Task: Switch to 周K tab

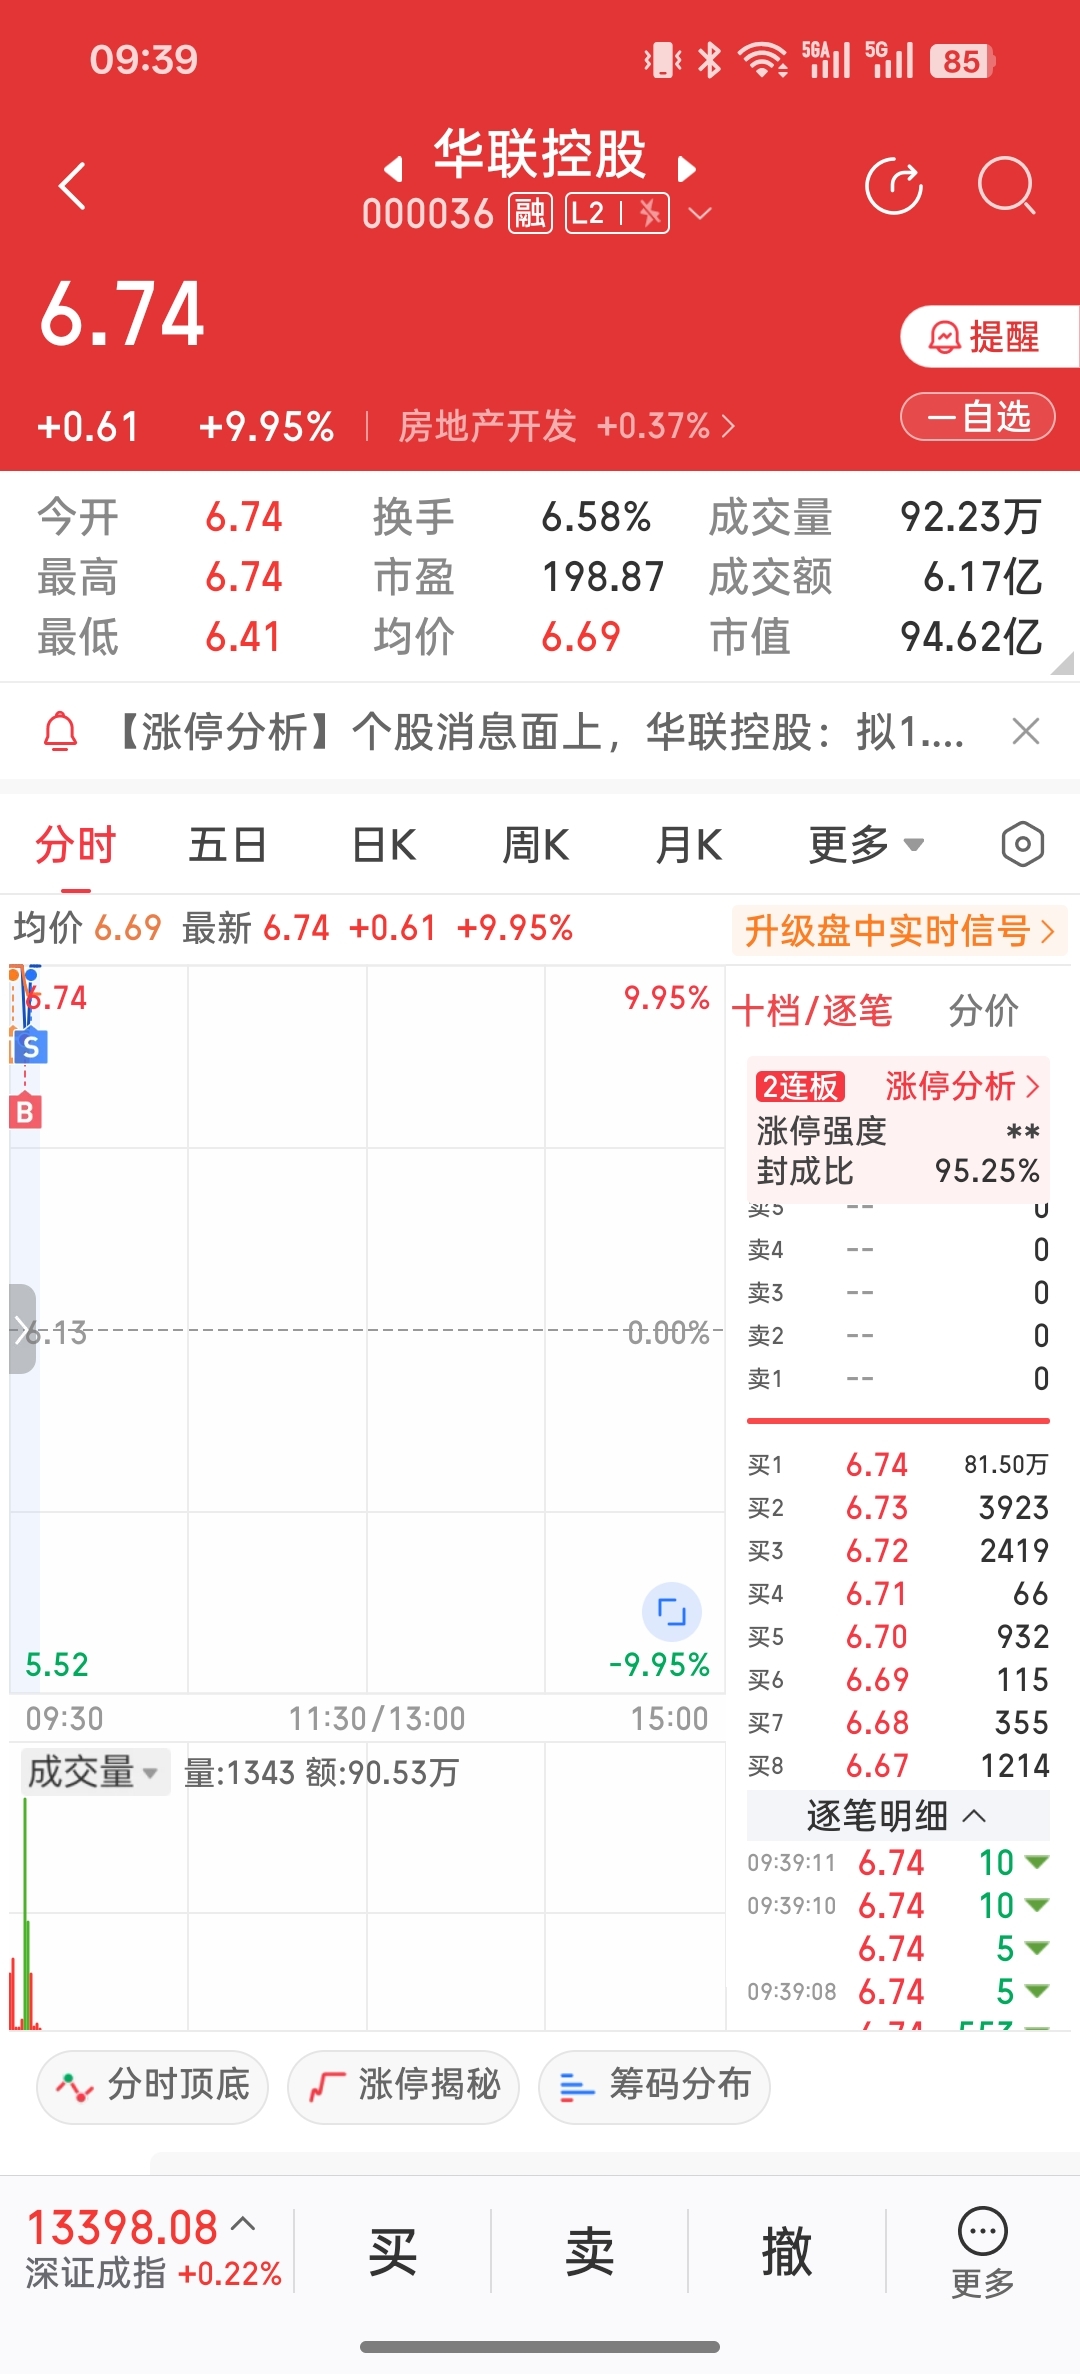Action: coord(536,846)
